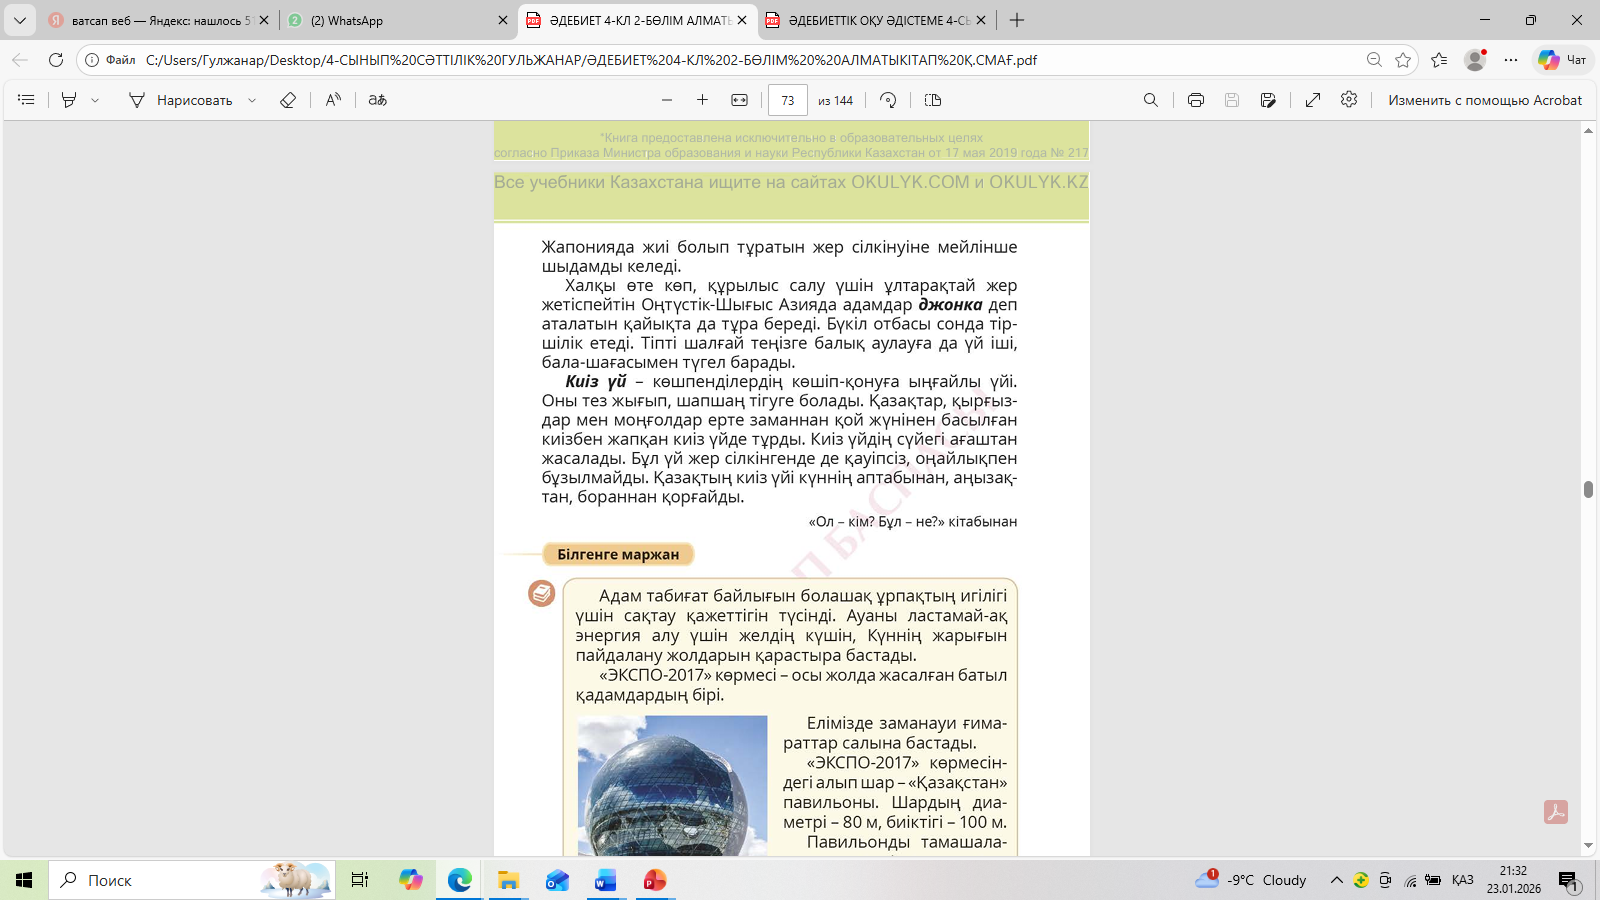
Task: Reload the current page
Action: (56, 60)
